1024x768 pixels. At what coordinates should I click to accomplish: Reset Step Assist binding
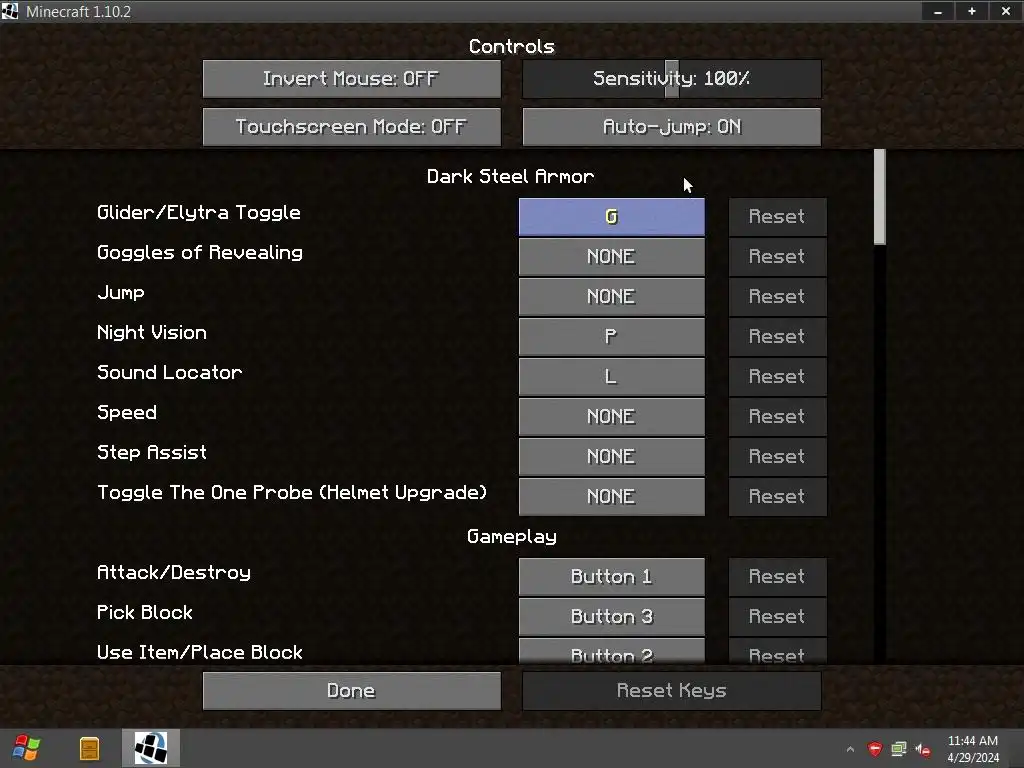pos(777,456)
